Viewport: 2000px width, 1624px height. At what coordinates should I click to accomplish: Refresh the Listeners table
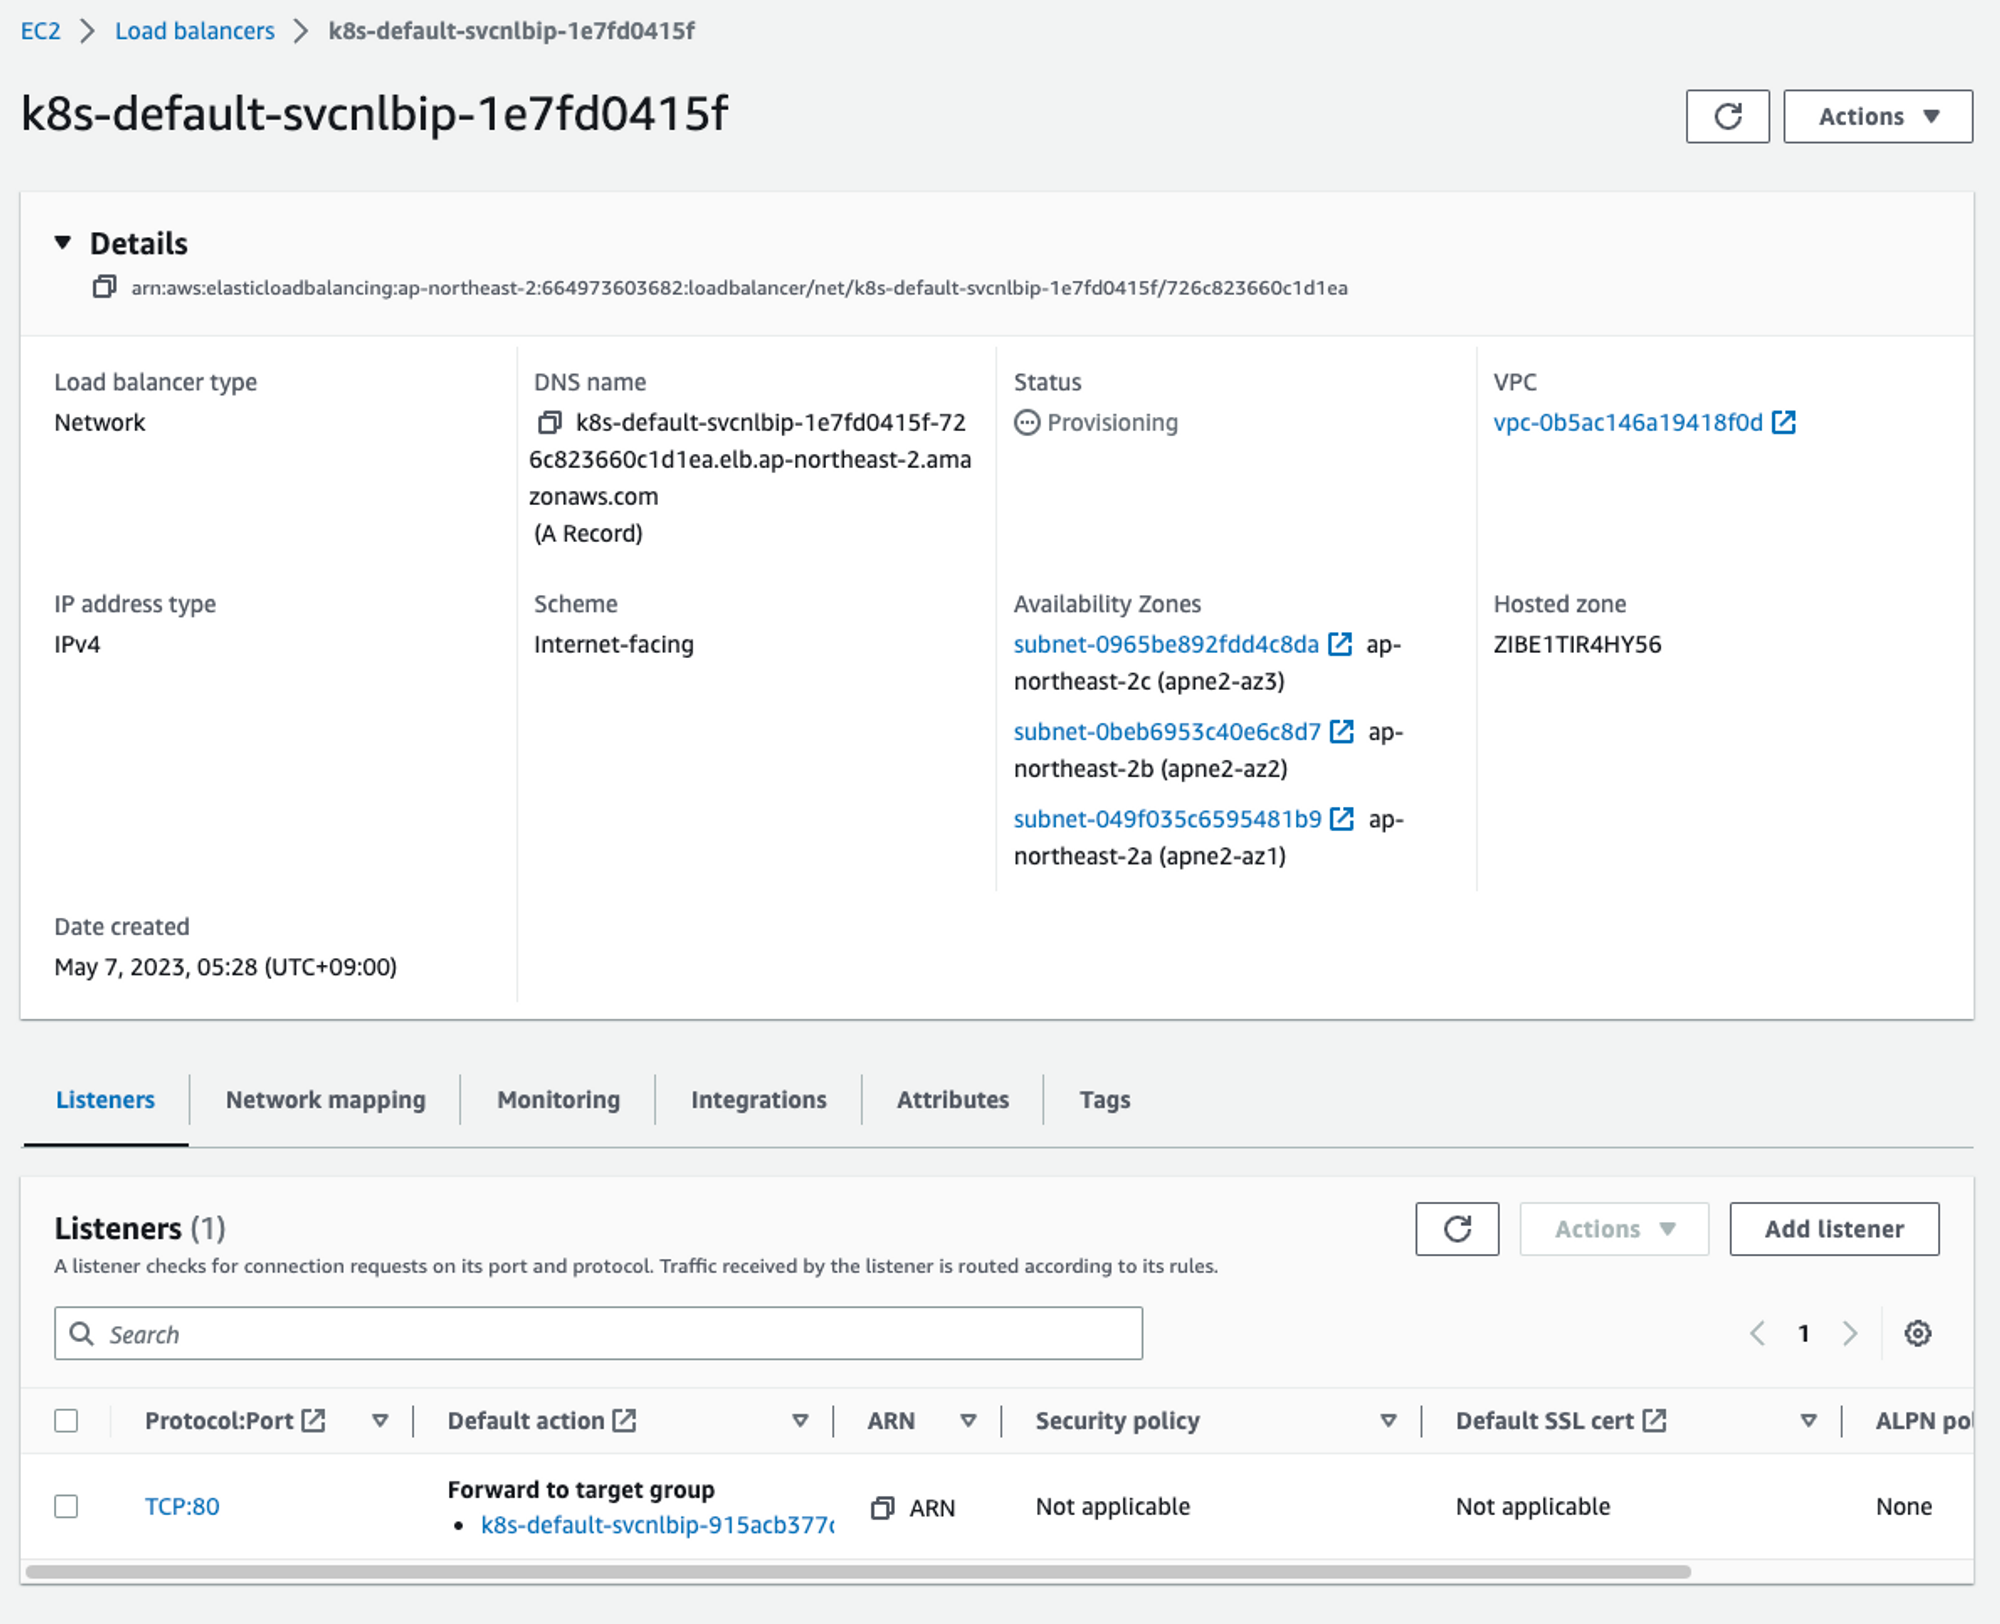click(x=1456, y=1229)
